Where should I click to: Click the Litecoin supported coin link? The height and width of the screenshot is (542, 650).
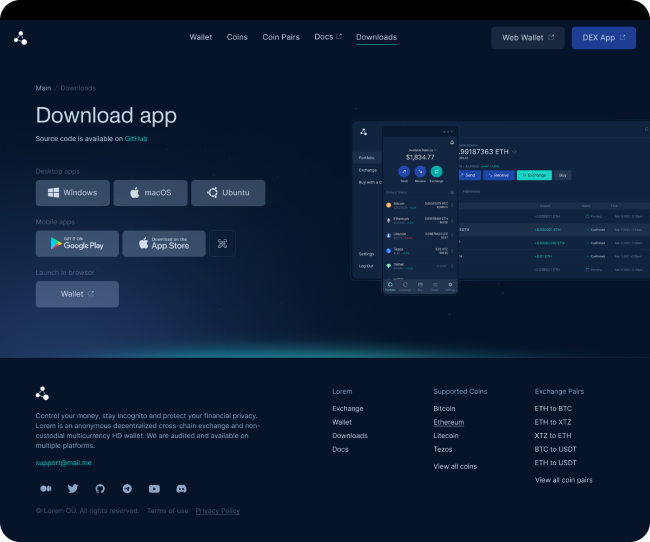[x=446, y=436]
